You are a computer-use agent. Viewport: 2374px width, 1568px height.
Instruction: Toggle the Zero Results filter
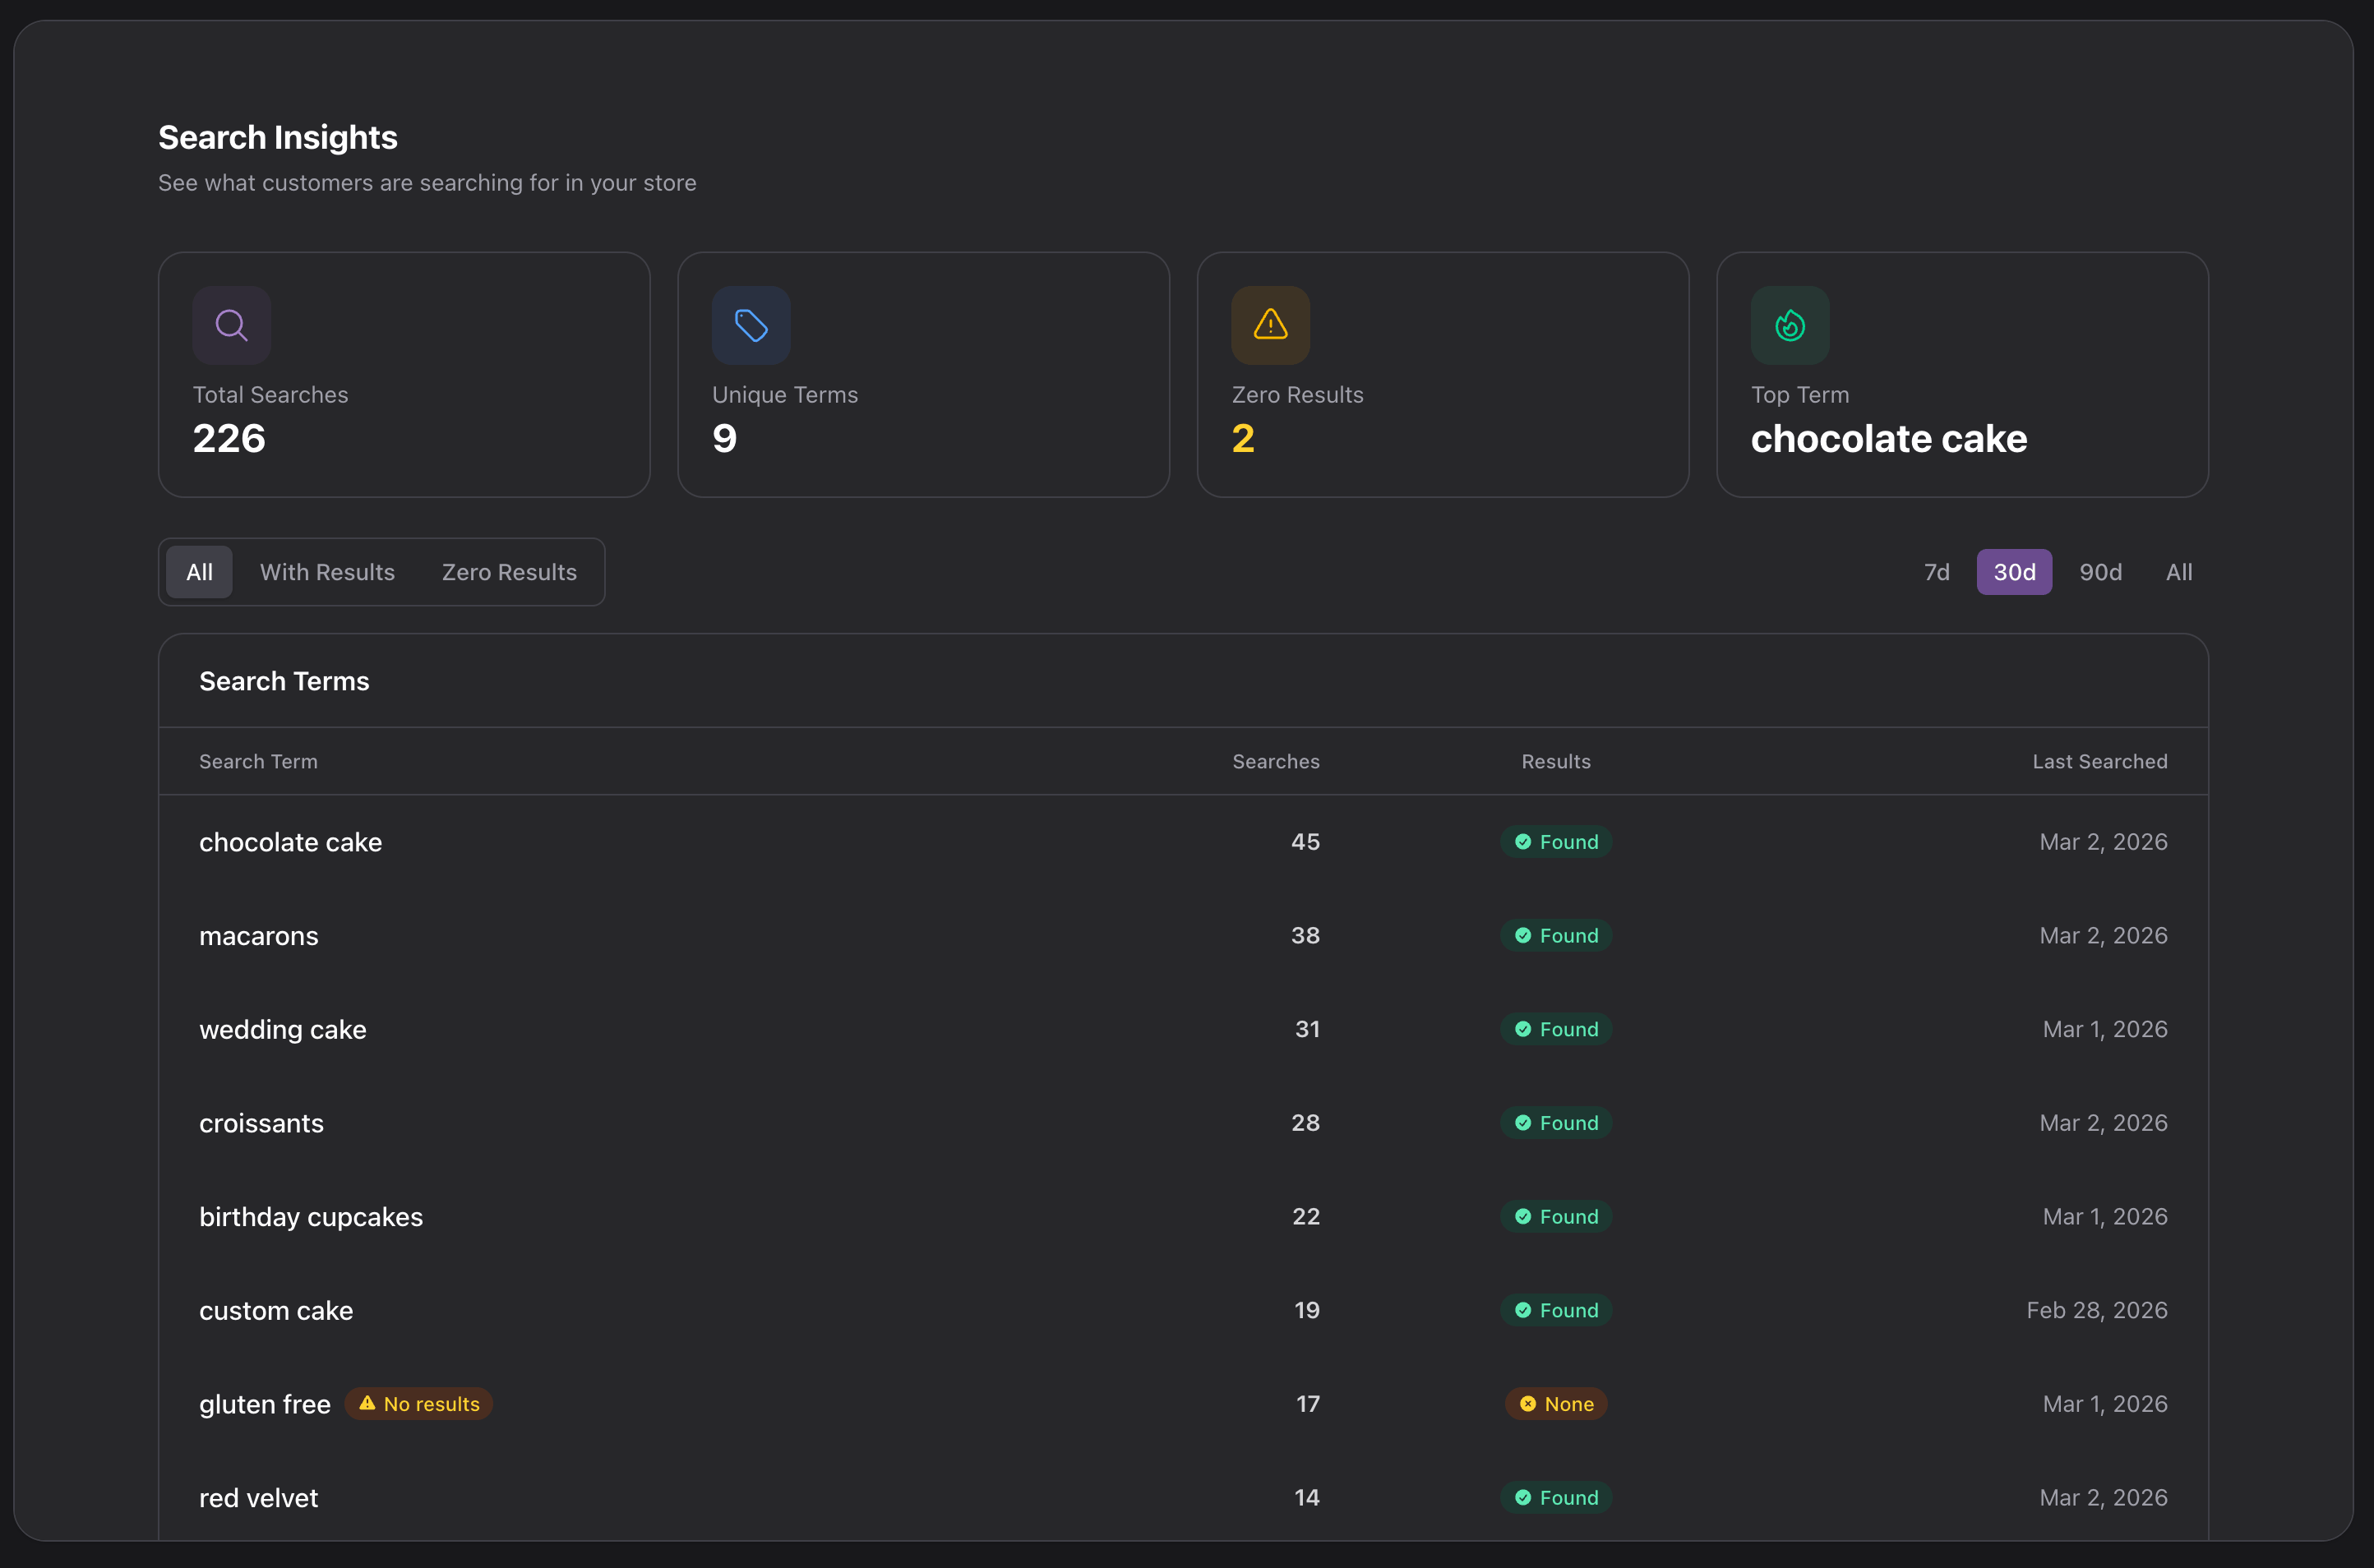tap(509, 571)
